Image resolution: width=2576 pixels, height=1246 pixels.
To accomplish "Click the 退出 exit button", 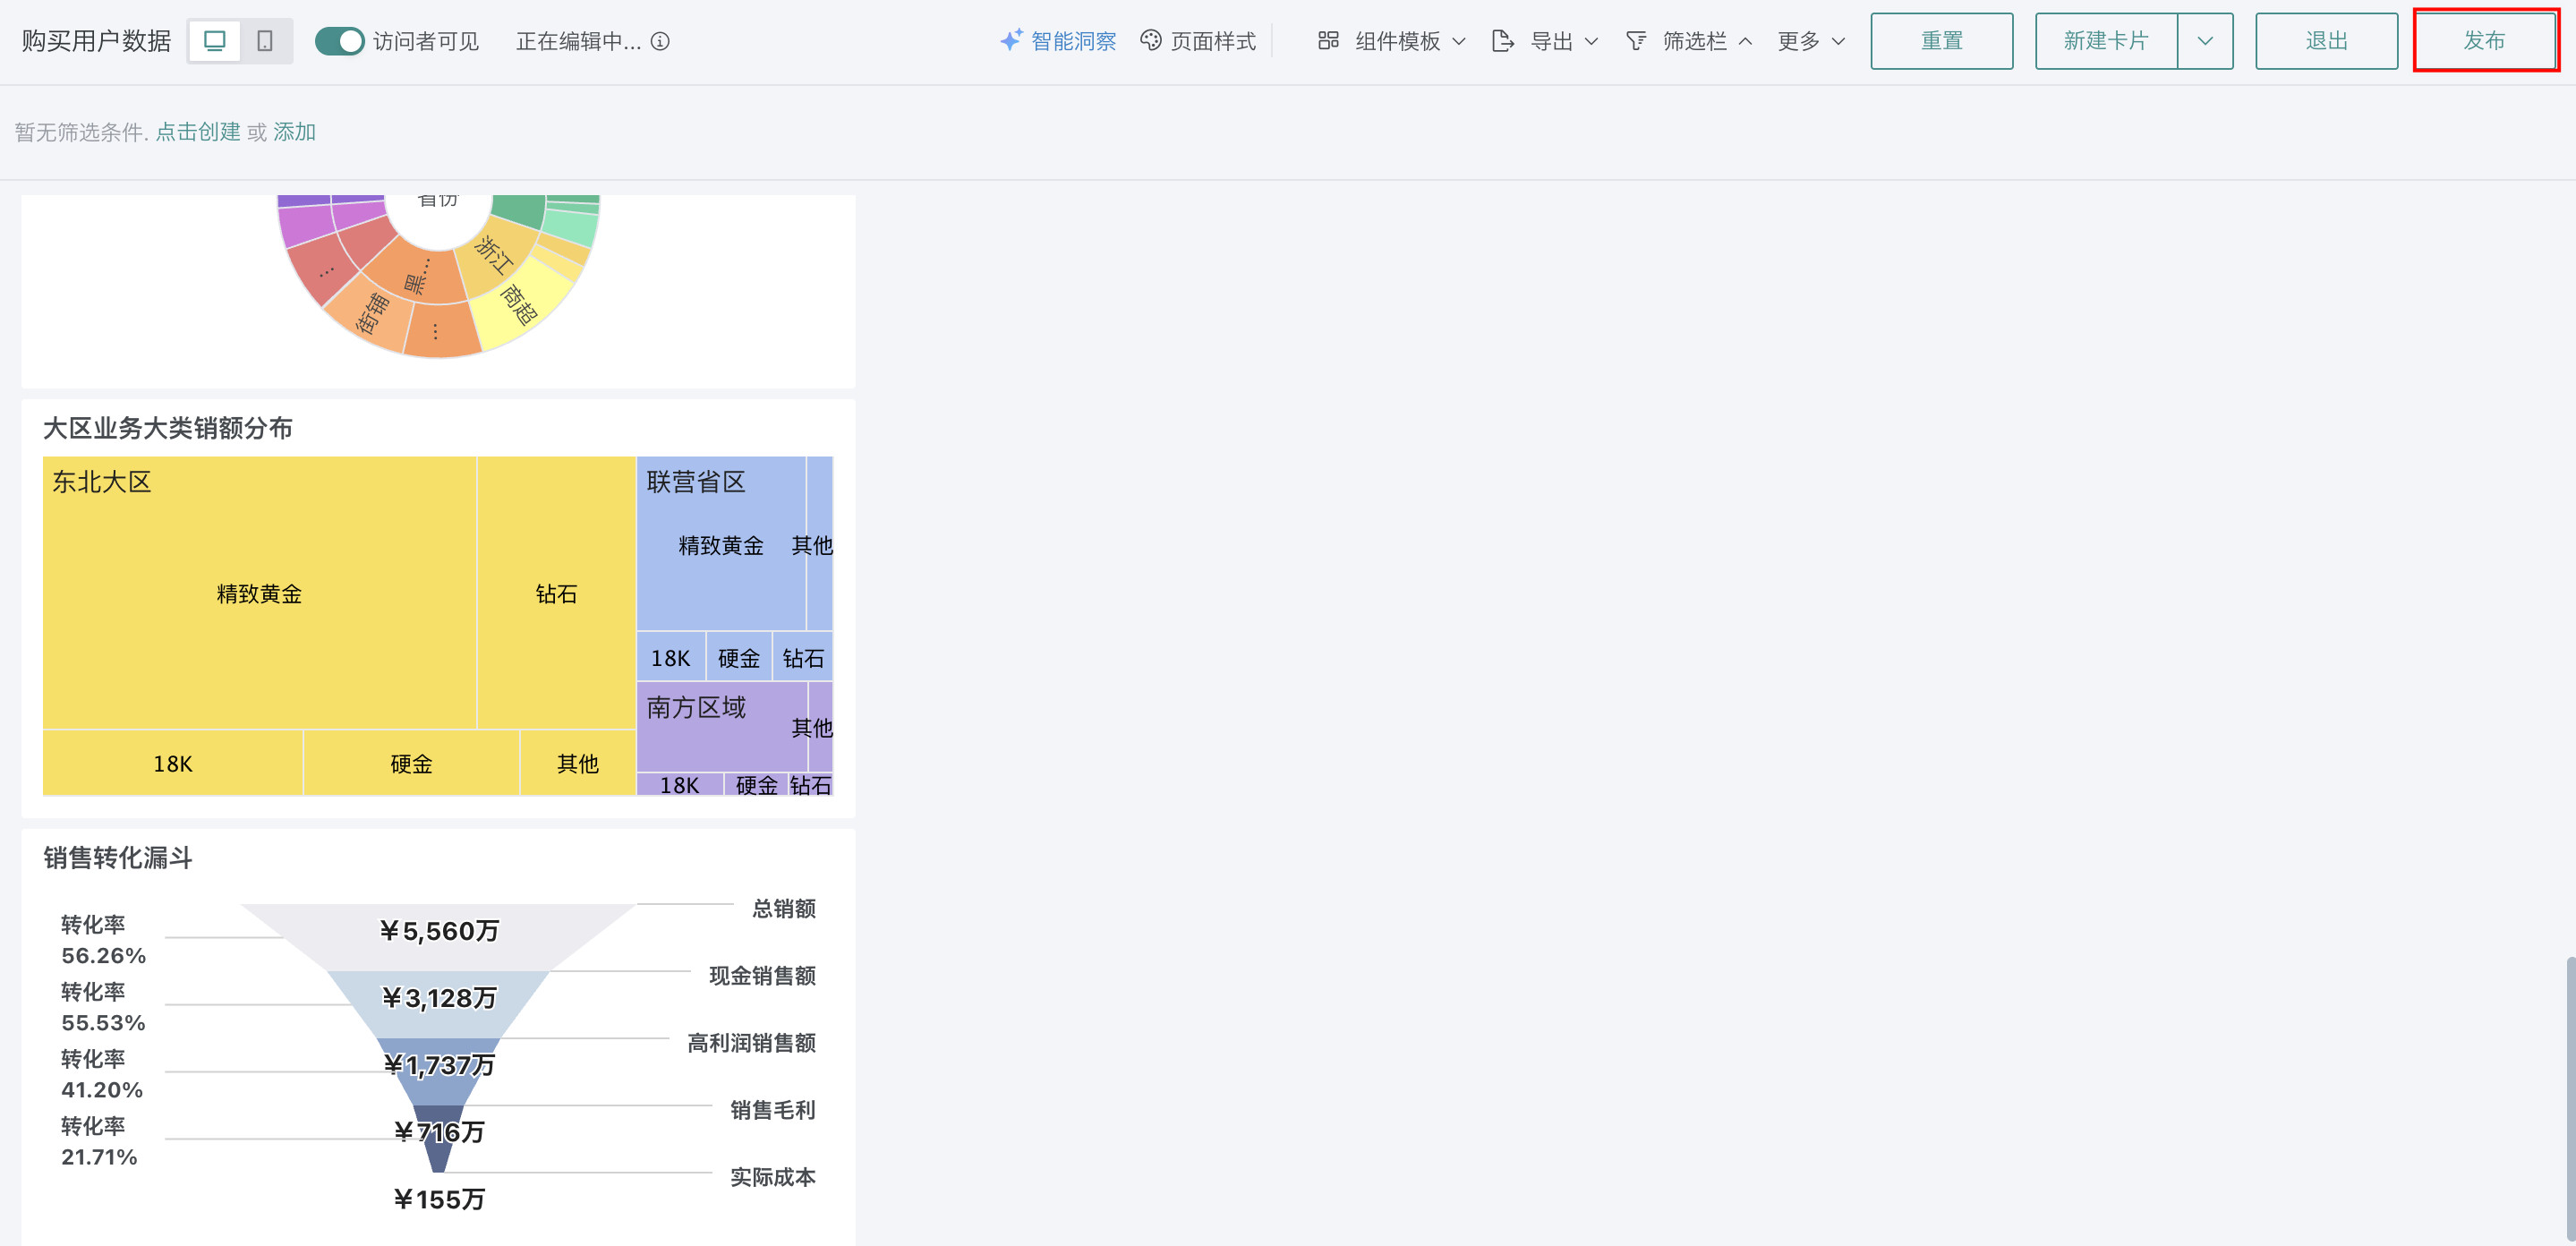I will (2325, 41).
